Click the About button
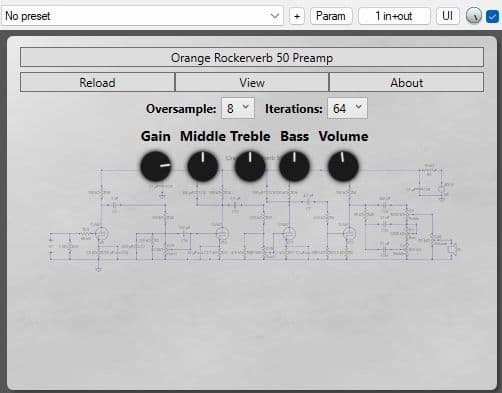Viewport: 502px width, 393px height. click(x=406, y=82)
